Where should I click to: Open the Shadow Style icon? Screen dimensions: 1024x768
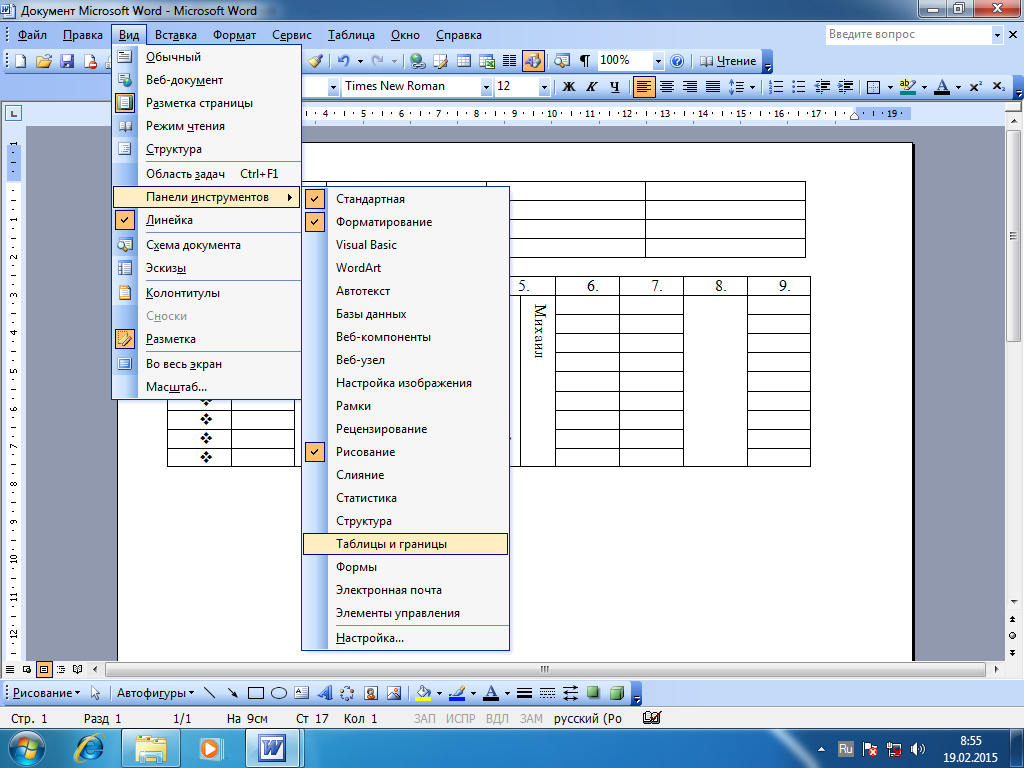(x=593, y=692)
